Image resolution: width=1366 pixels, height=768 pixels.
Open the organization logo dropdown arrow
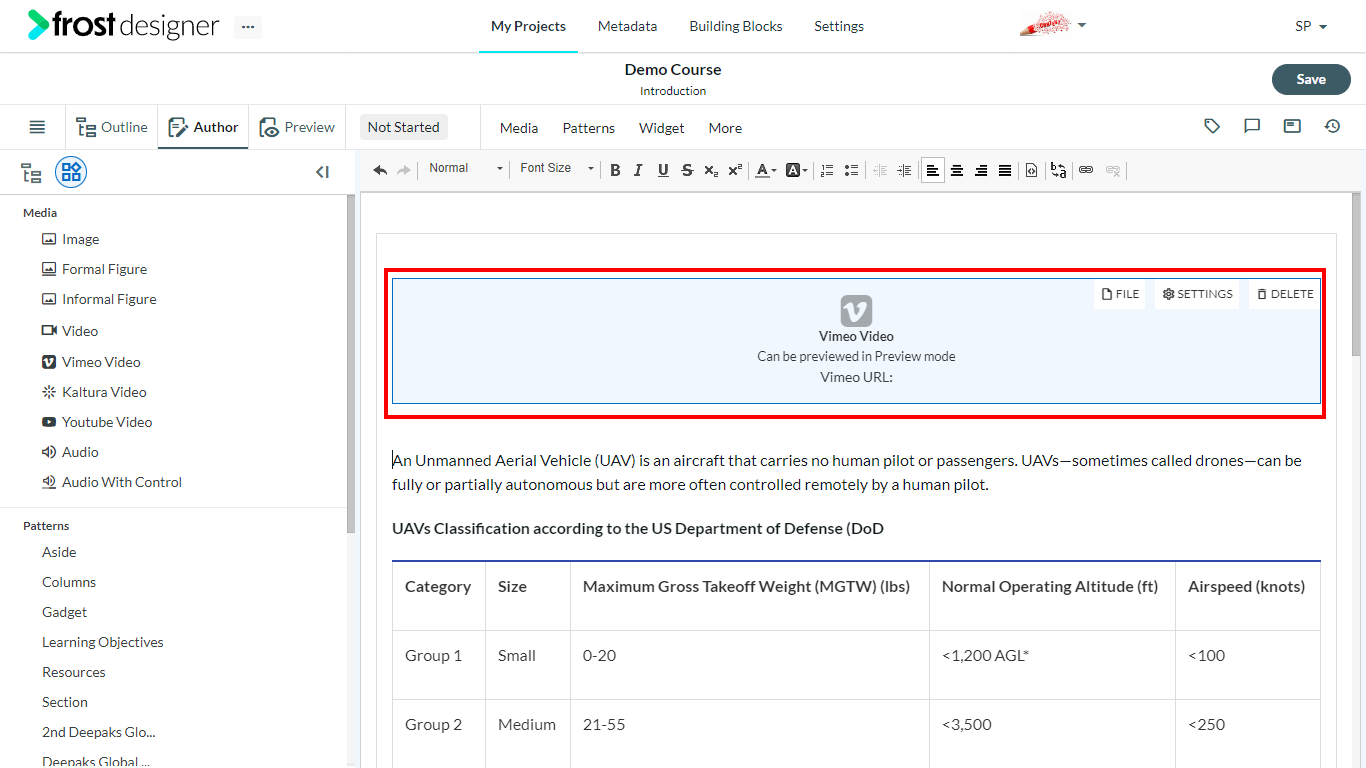[1082, 25]
